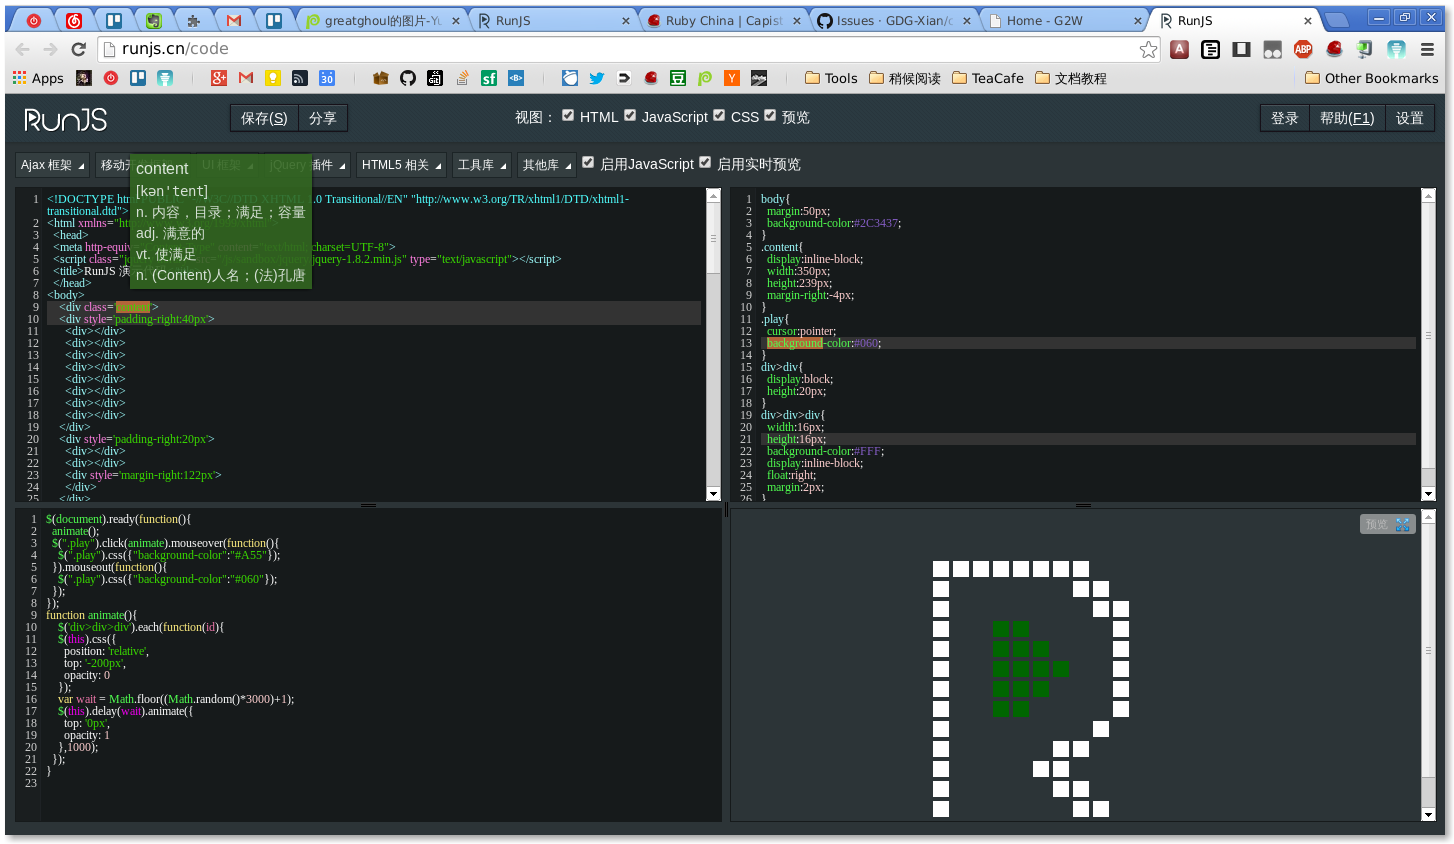Open a new browser tab
Viewport: 1454px width, 844px height.
point(1336,20)
